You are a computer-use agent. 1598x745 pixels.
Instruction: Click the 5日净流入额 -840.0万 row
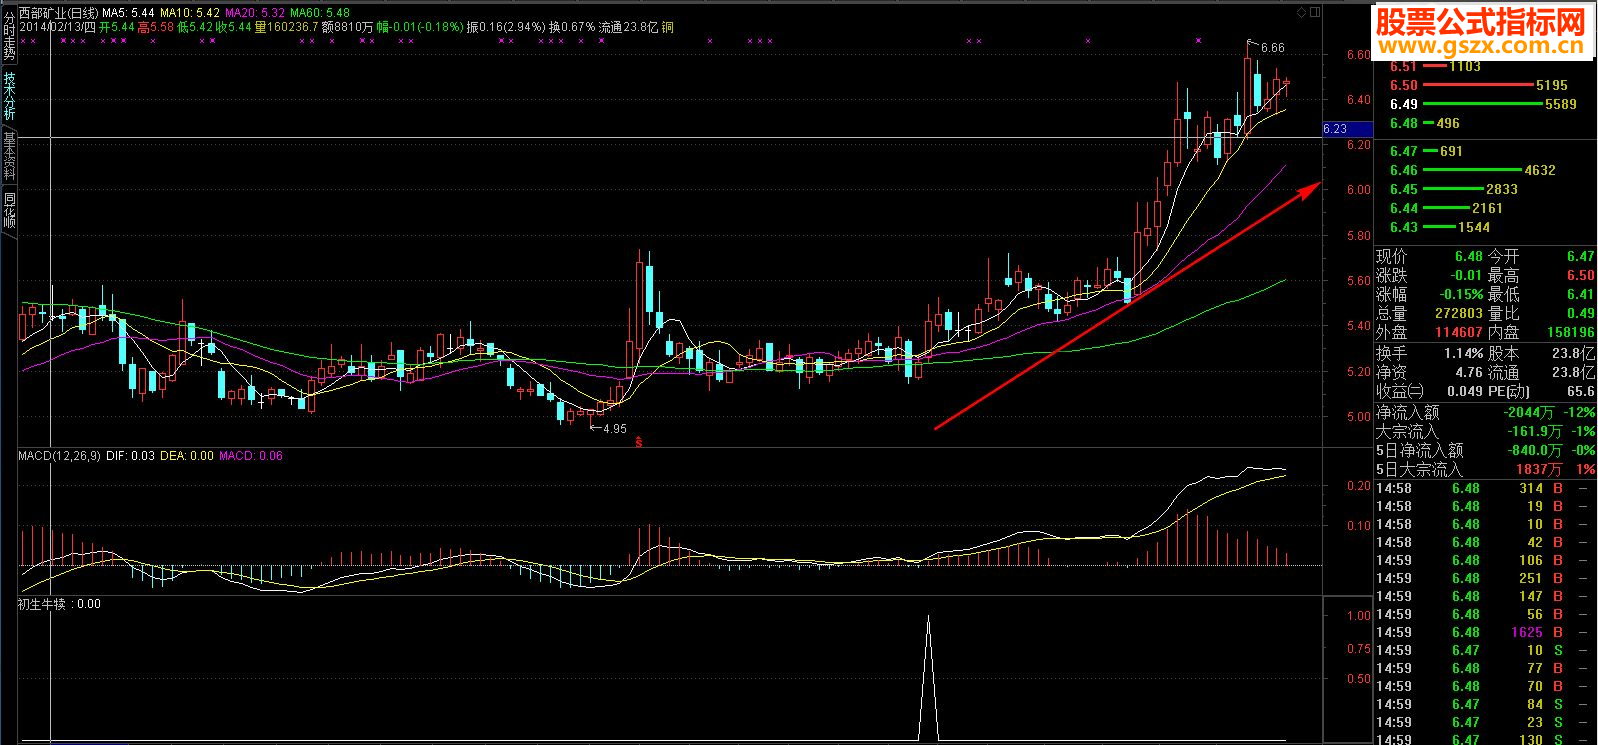(x=1485, y=451)
